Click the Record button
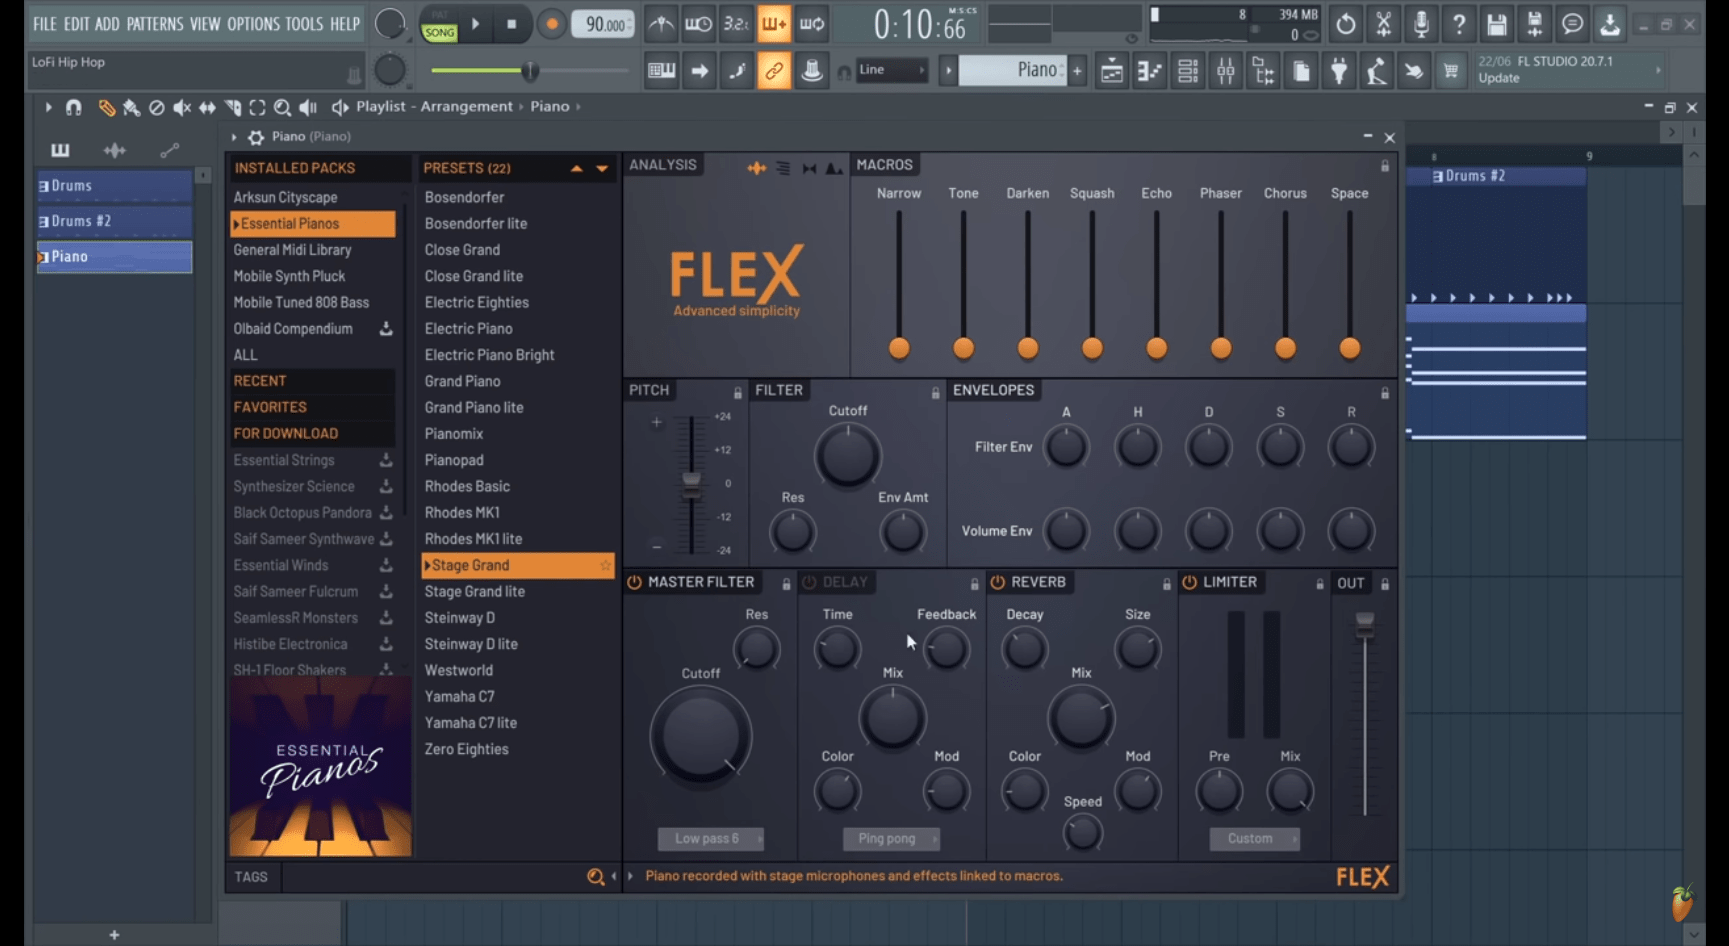 tap(551, 24)
